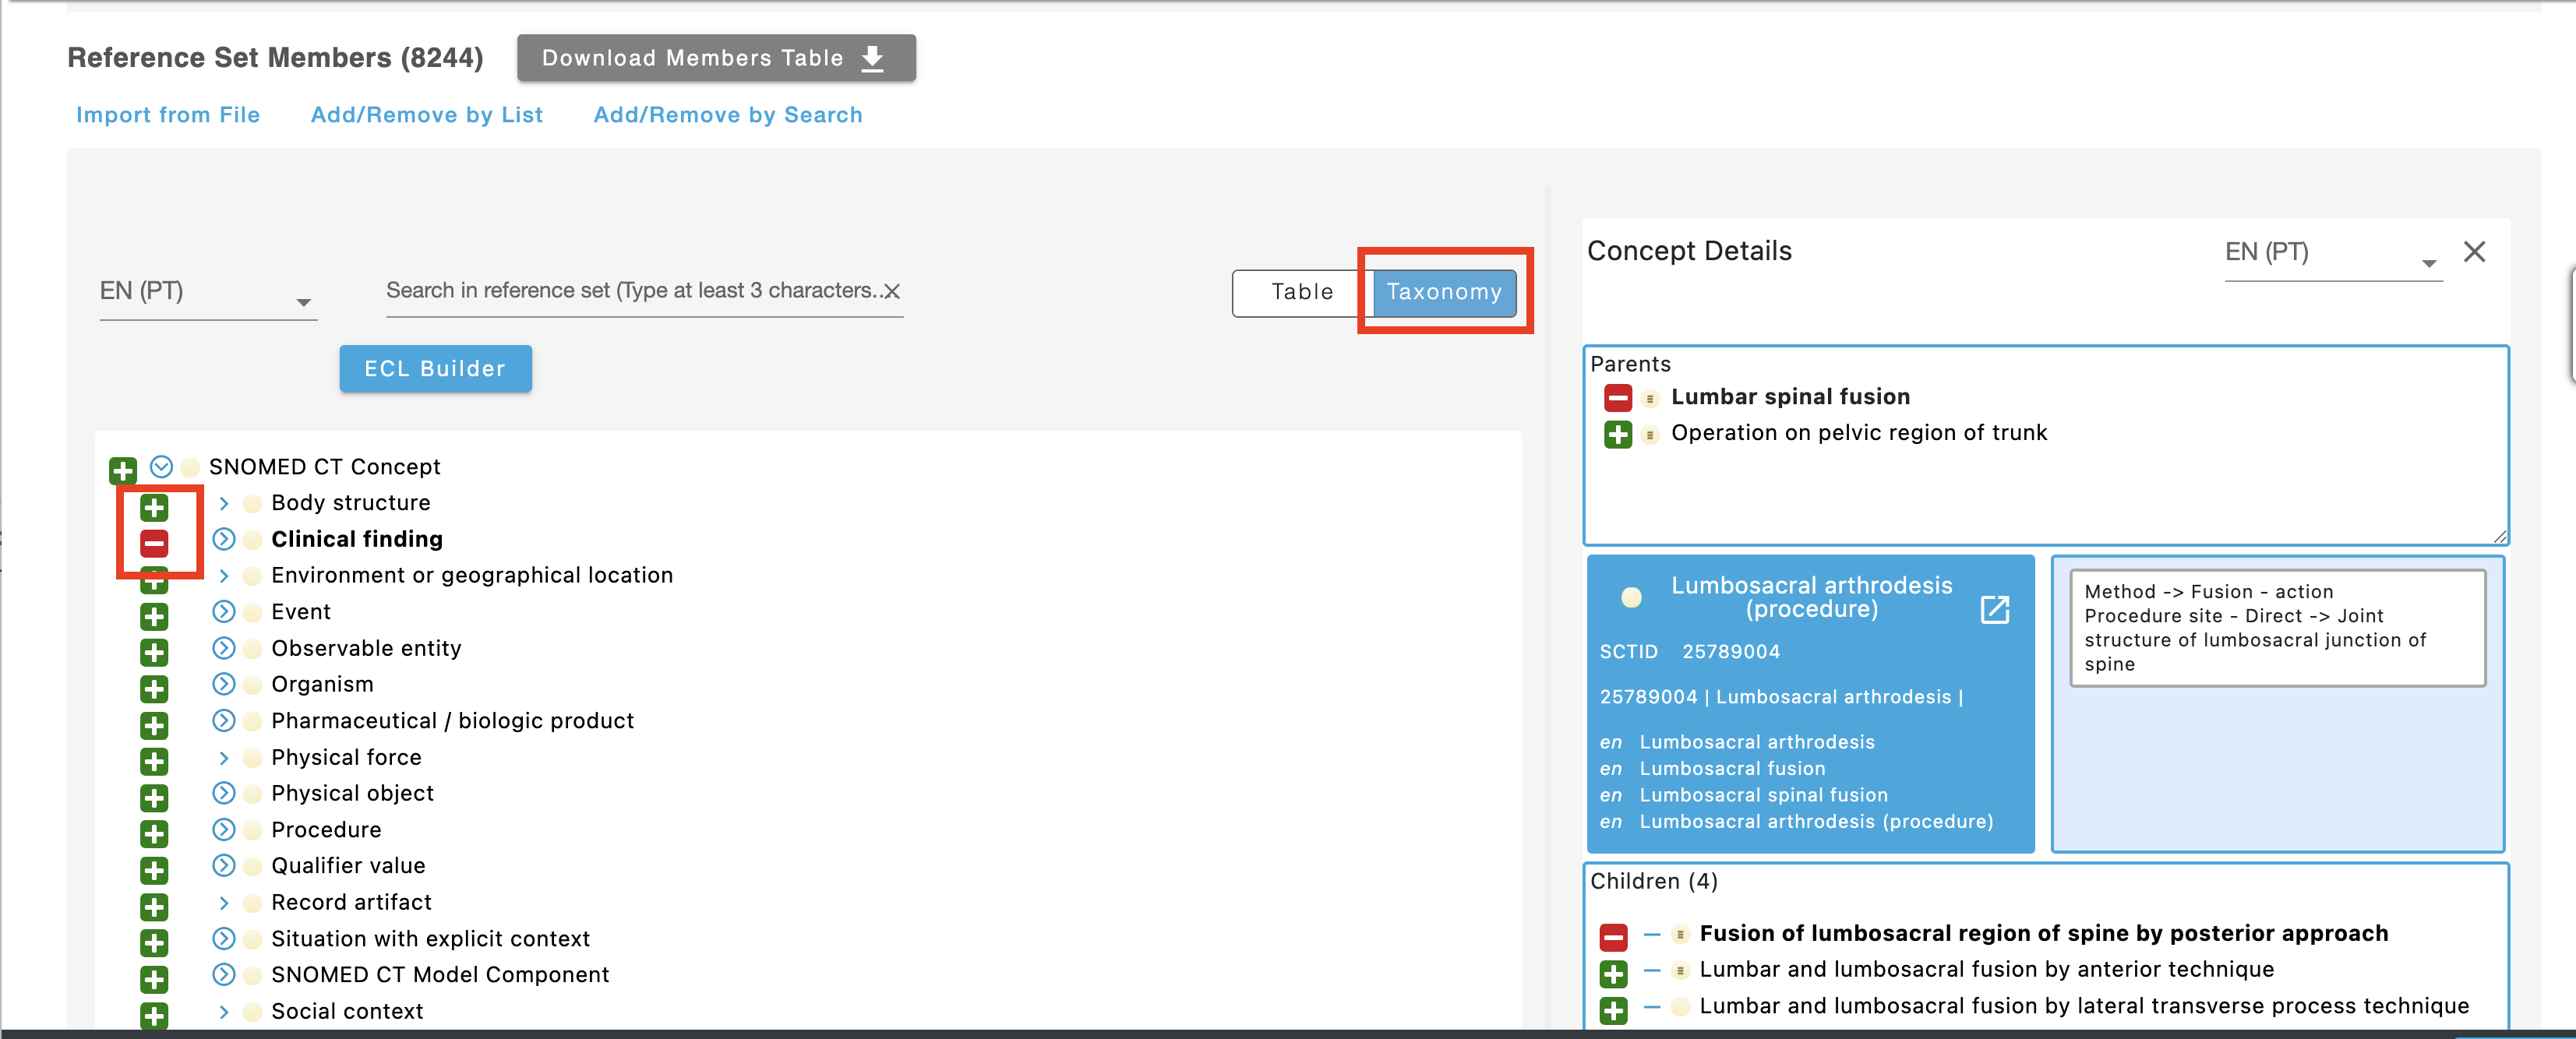Screen dimensions: 2576x1039
Task: Collapse SNOMED CT Concept root chevron
Action: 161,466
